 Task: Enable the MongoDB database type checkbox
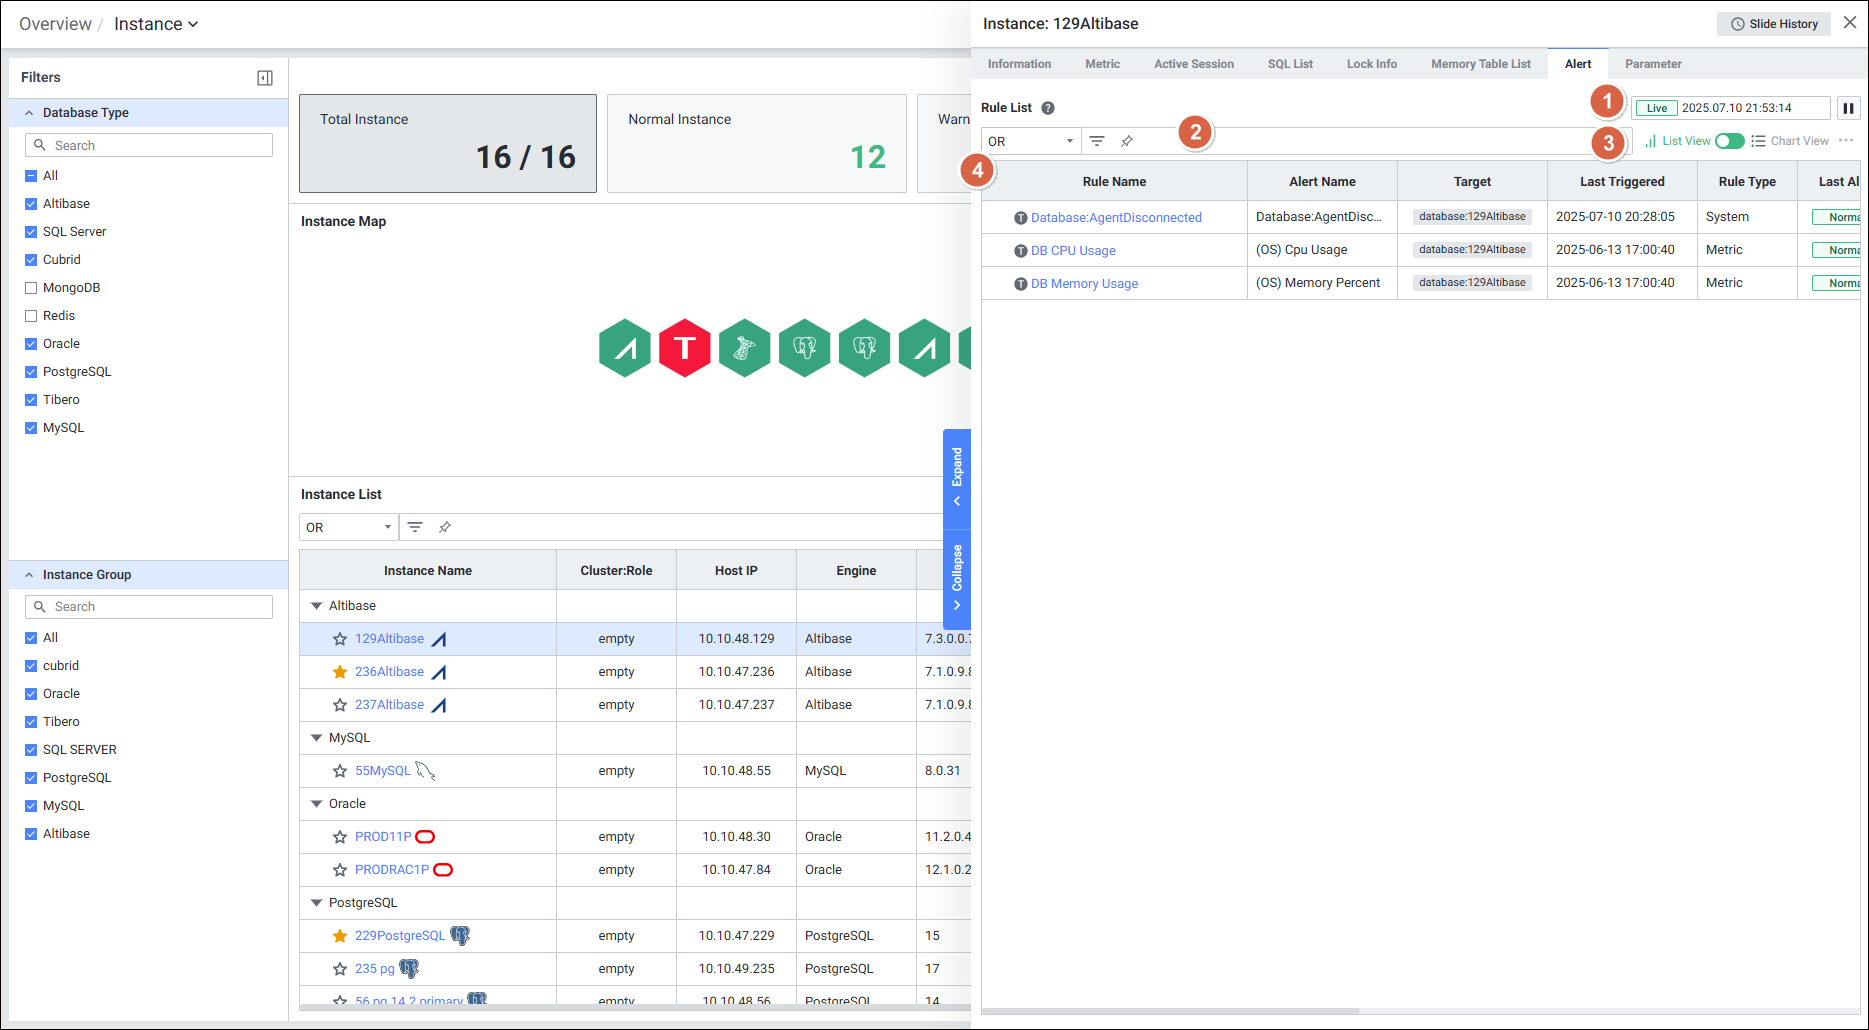click(x=31, y=288)
